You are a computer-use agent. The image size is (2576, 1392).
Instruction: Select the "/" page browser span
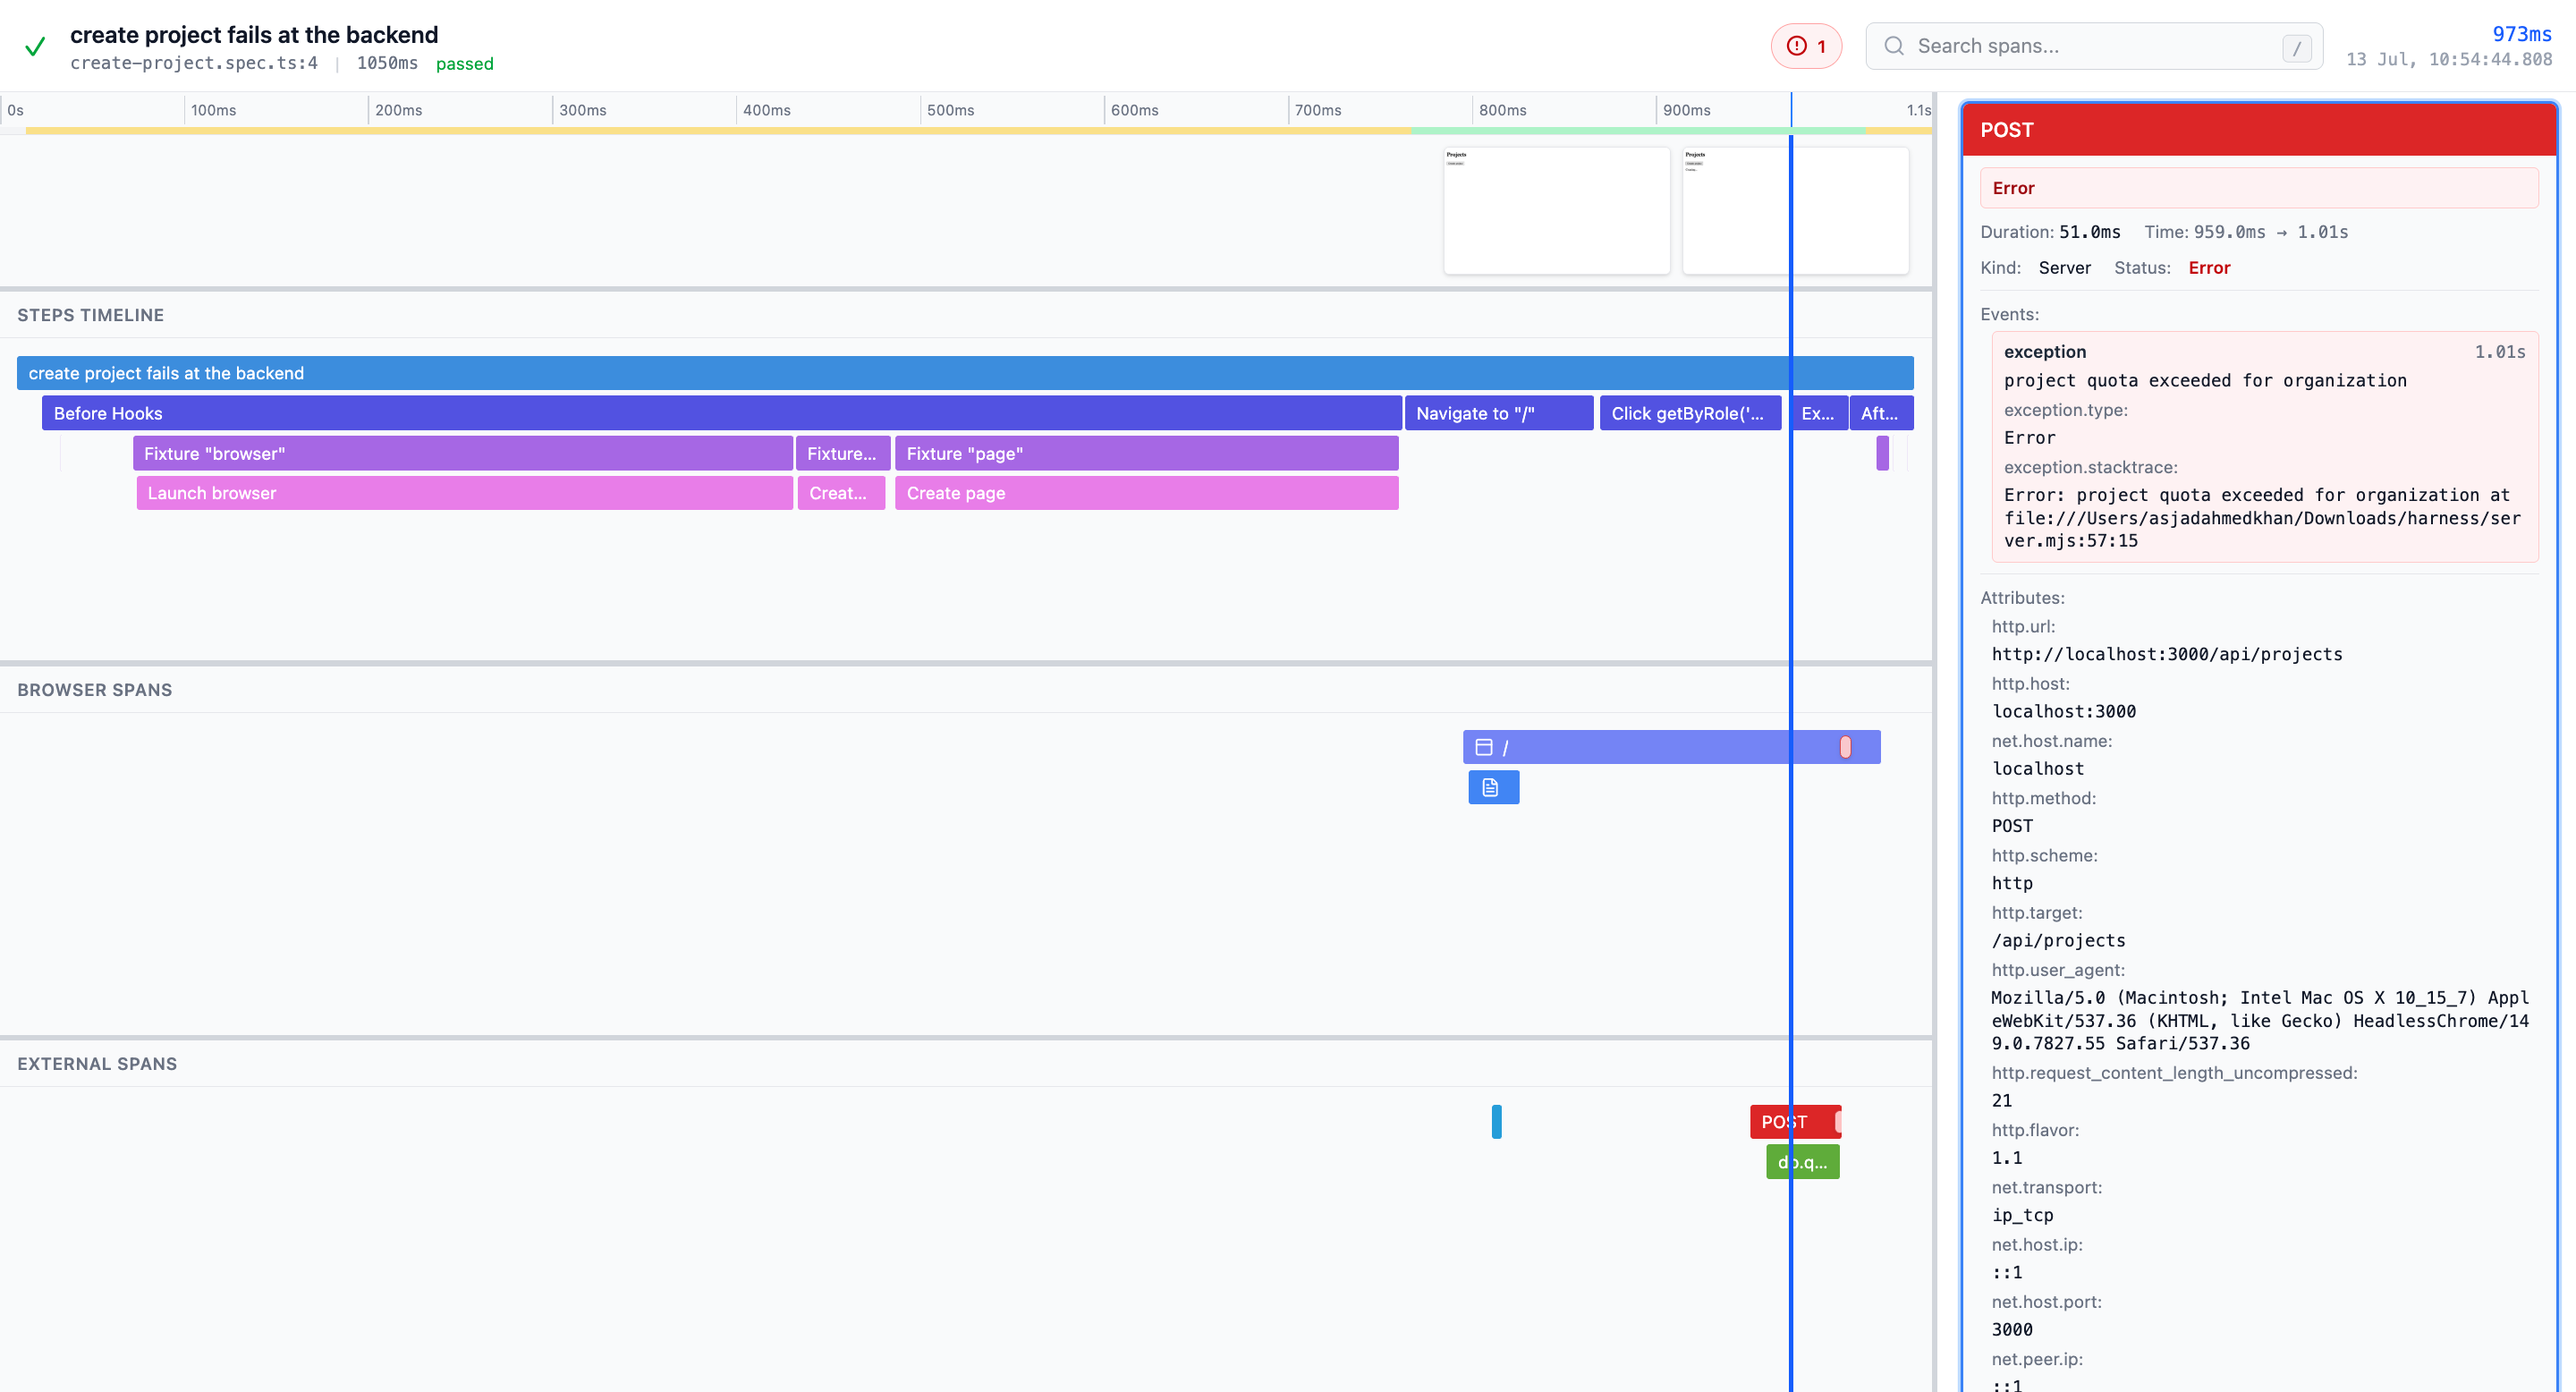pos(1671,747)
